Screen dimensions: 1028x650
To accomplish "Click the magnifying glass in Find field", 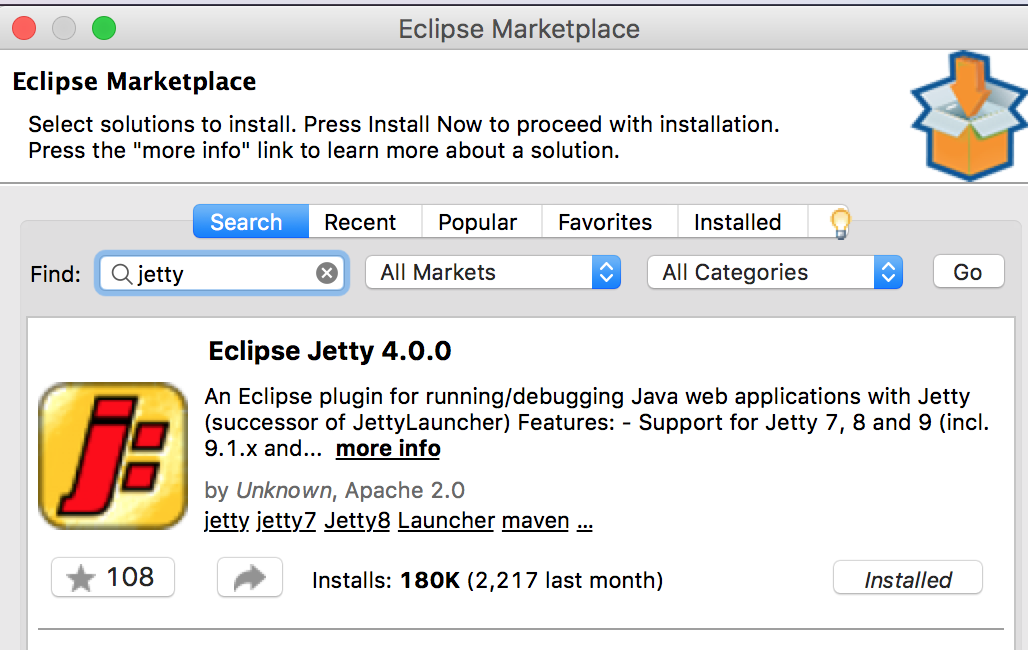I will click(121, 273).
